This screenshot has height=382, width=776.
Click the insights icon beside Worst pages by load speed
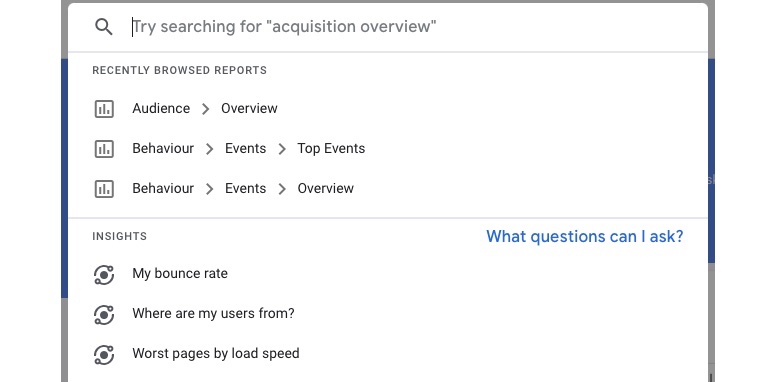[x=104, y=355]
